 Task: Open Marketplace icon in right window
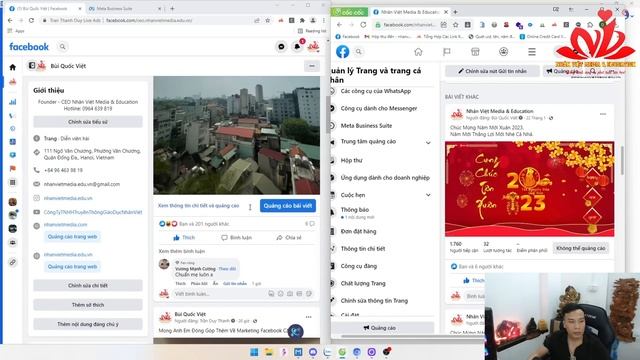point(475,52)
